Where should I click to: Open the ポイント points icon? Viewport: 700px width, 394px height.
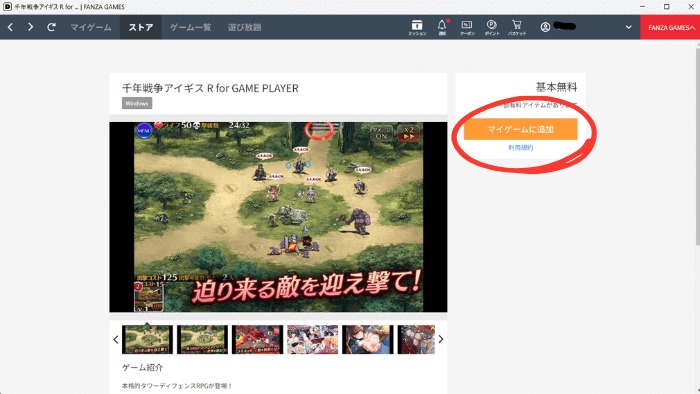pyautogui.click(x=492, y=27)
